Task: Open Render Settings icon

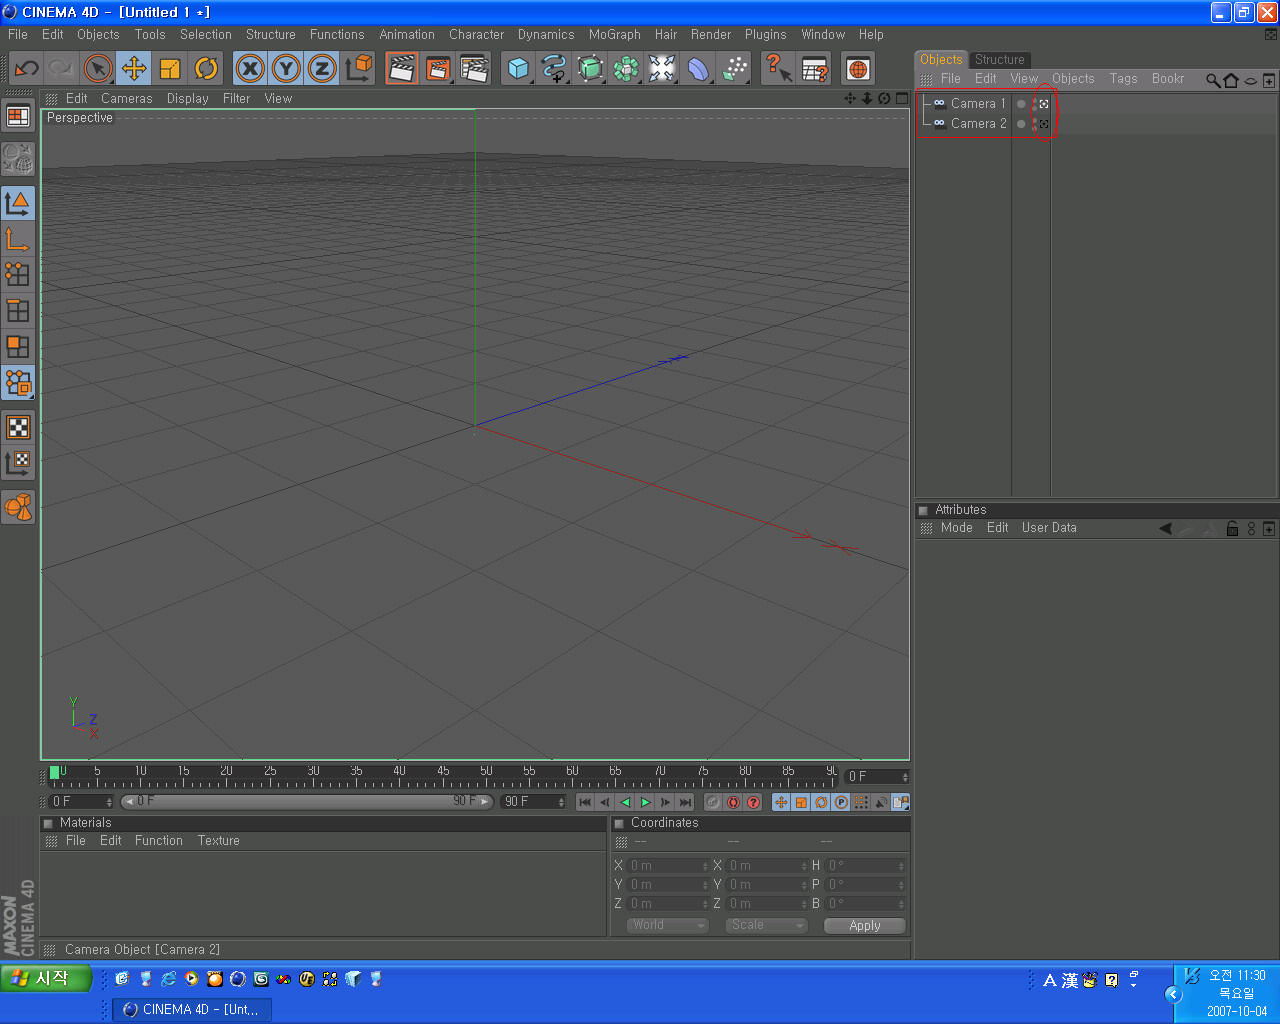Action: pos(474,69)
